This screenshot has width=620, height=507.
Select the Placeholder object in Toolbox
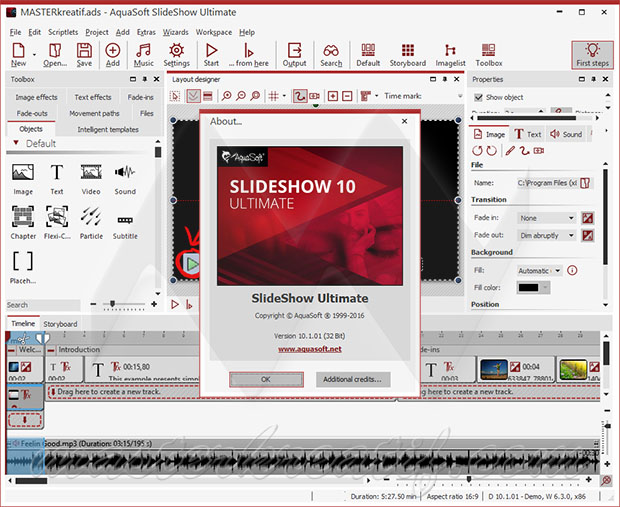pos(23,261)
